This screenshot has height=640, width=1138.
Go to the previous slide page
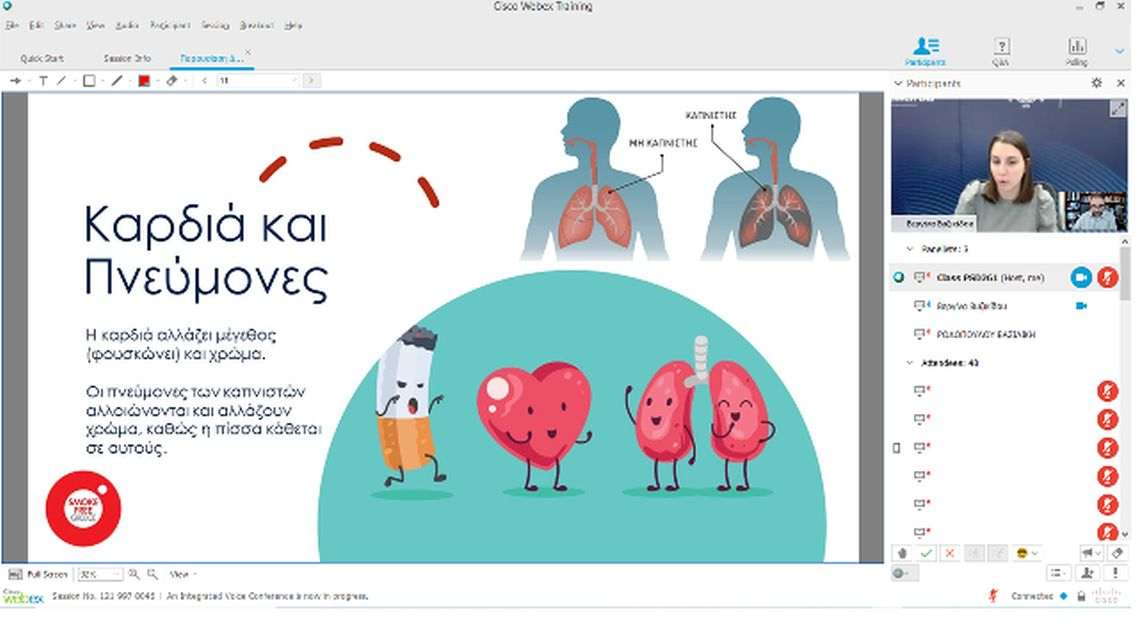205,81
